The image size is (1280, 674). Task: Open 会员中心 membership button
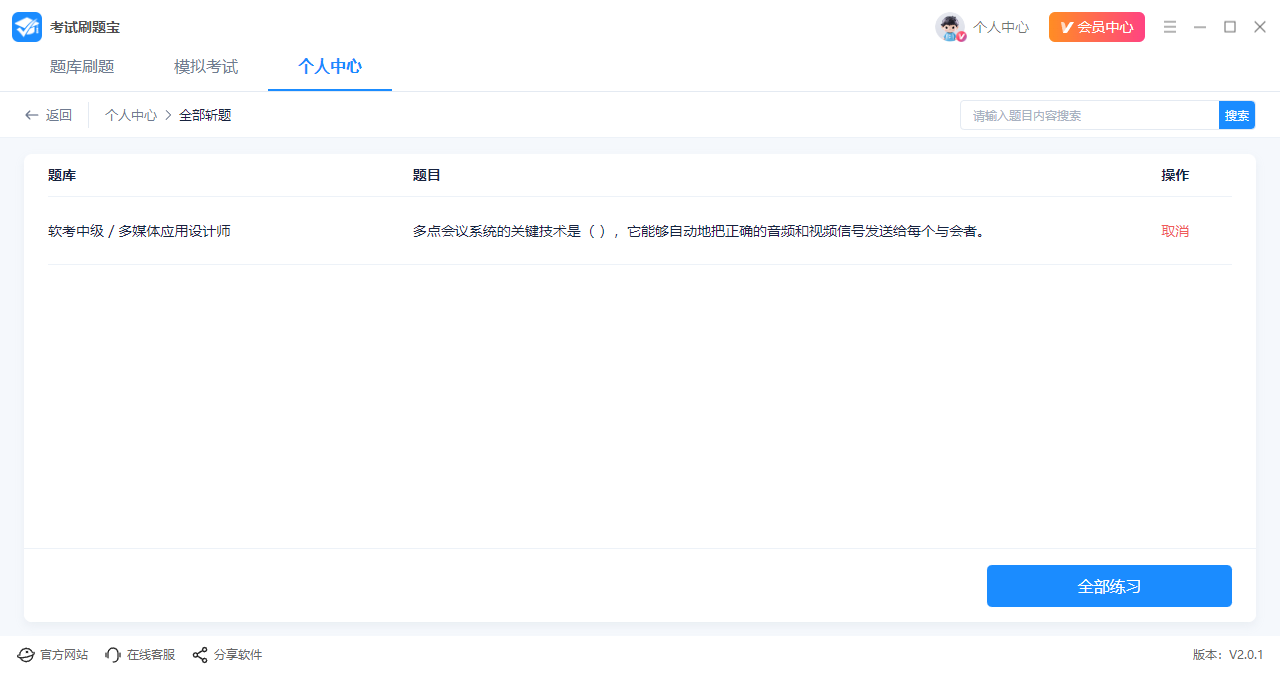click(1097, 27)
